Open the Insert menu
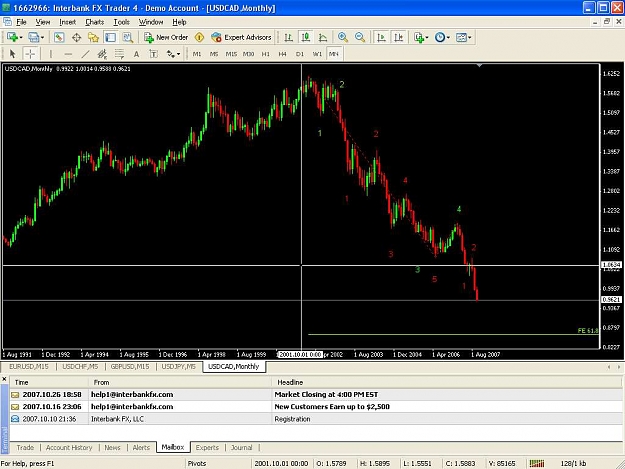Viewport: 625px width, 469px height. point(67,22)
